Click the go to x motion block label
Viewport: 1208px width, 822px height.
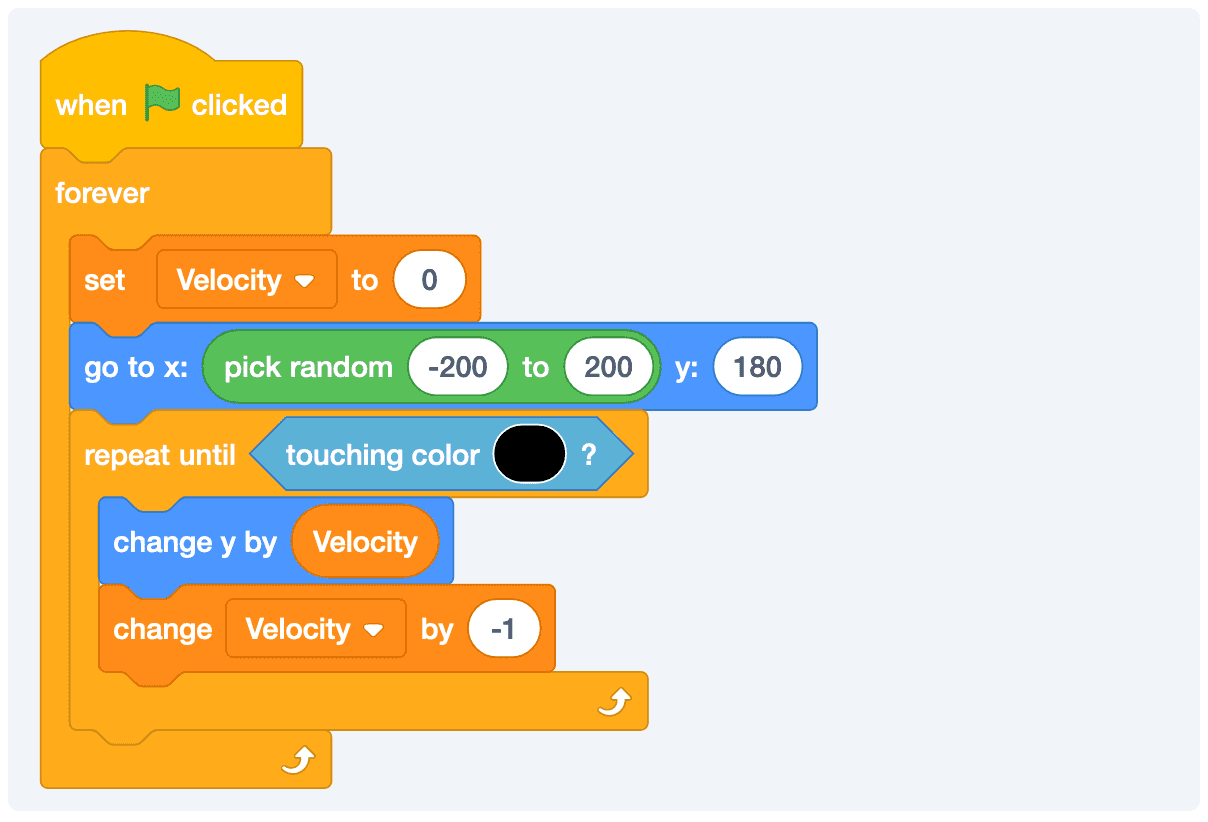(x=136, y=367)
